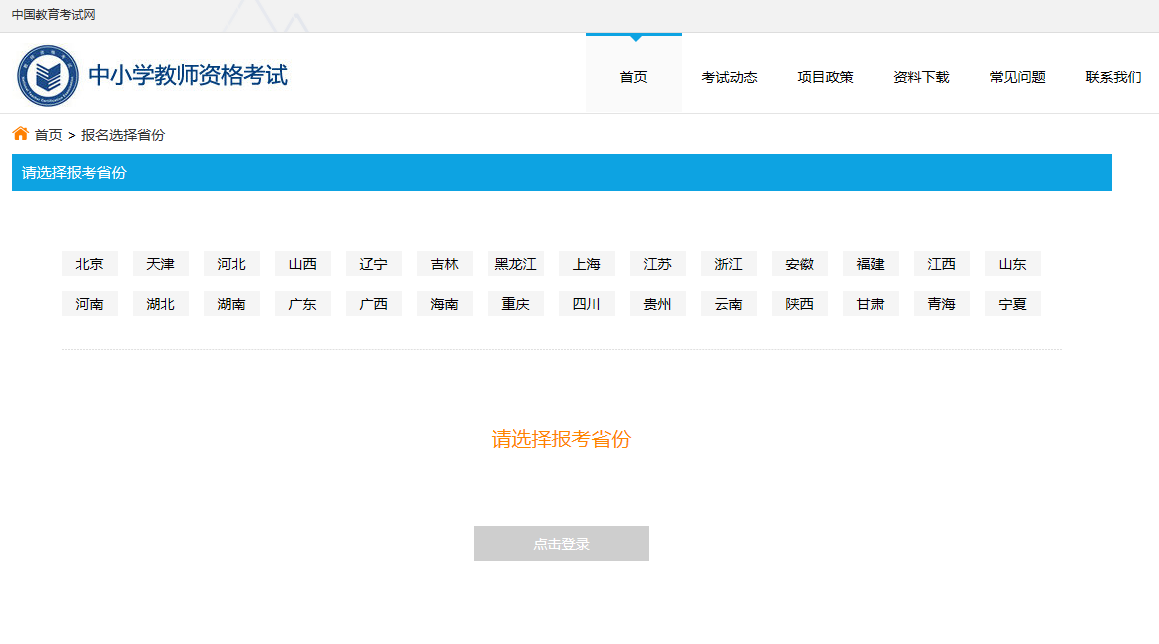Screen dimensions: 1159x644
Task: Click 首页 in the breadcrumb trail
Action: [x=49, y=135]
